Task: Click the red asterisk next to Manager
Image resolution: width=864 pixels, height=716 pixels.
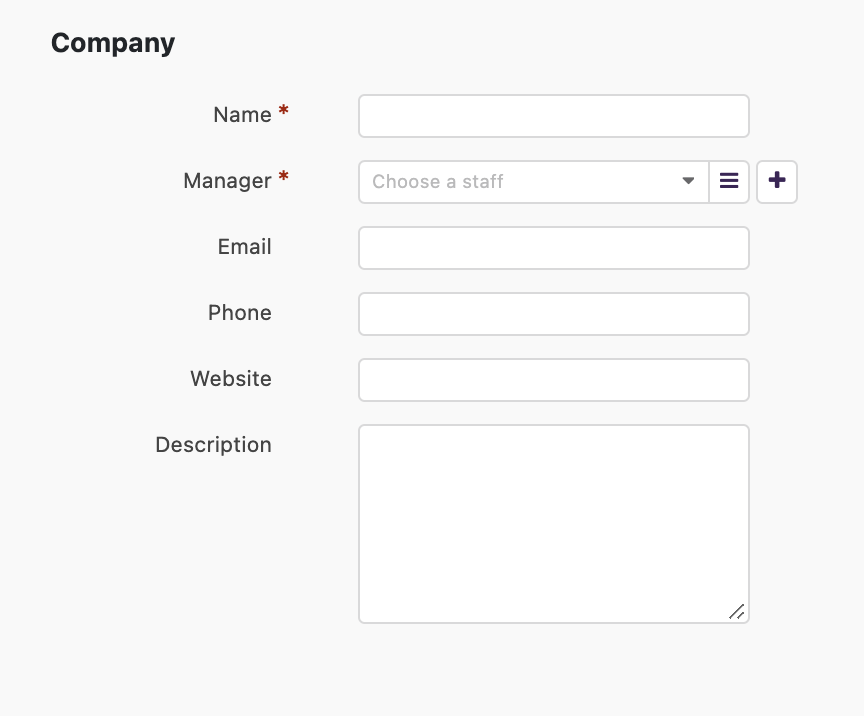Action: coord(283,176)
